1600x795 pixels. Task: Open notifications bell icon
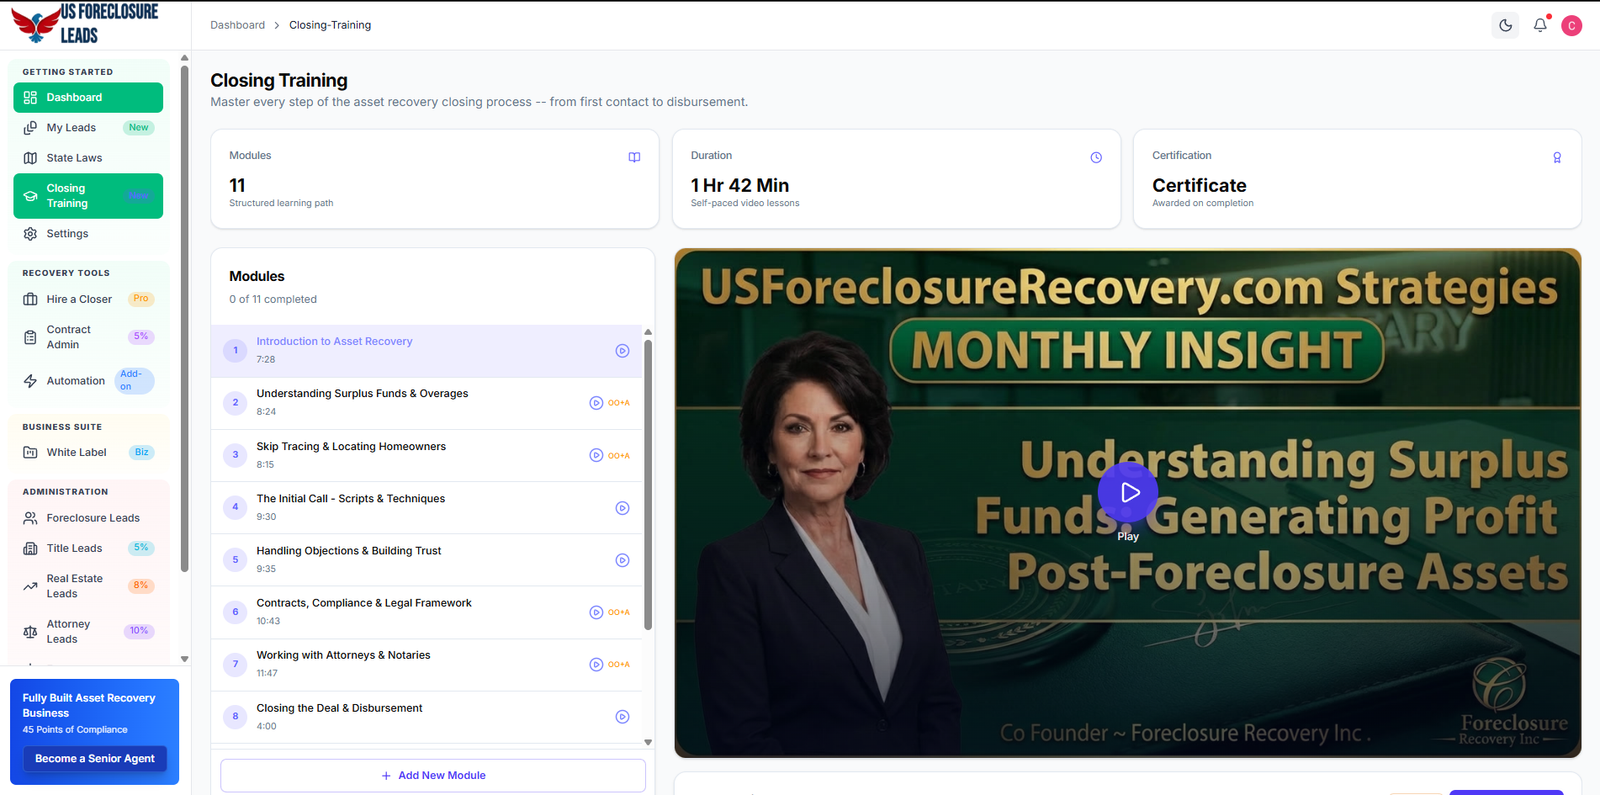[1540, 25]
